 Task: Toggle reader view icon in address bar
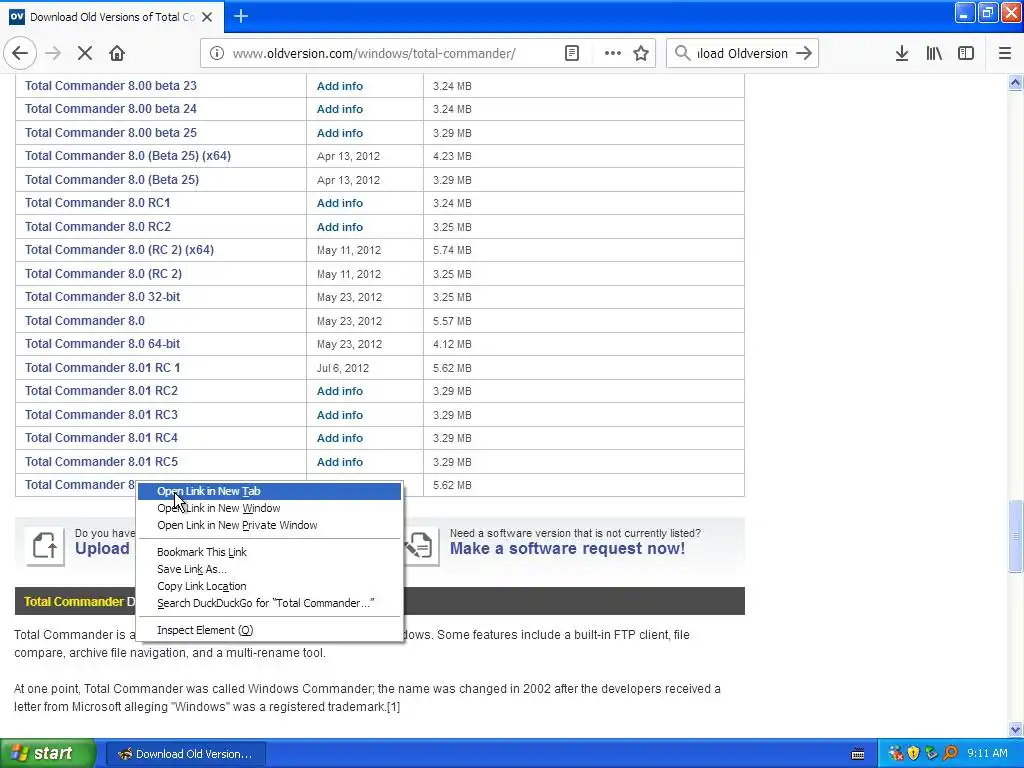click(x=571, y=54)
